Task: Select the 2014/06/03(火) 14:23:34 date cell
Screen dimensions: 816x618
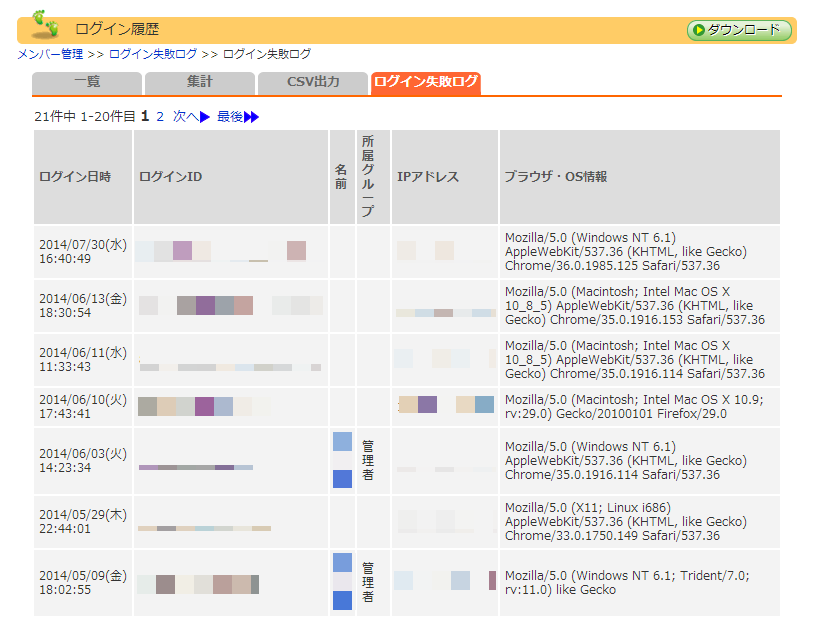Action: (83, 461)
